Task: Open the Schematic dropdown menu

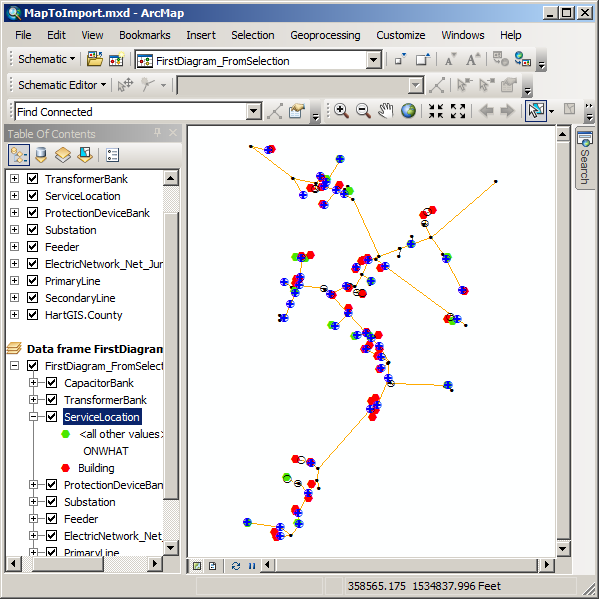Action: pos(47,60)
